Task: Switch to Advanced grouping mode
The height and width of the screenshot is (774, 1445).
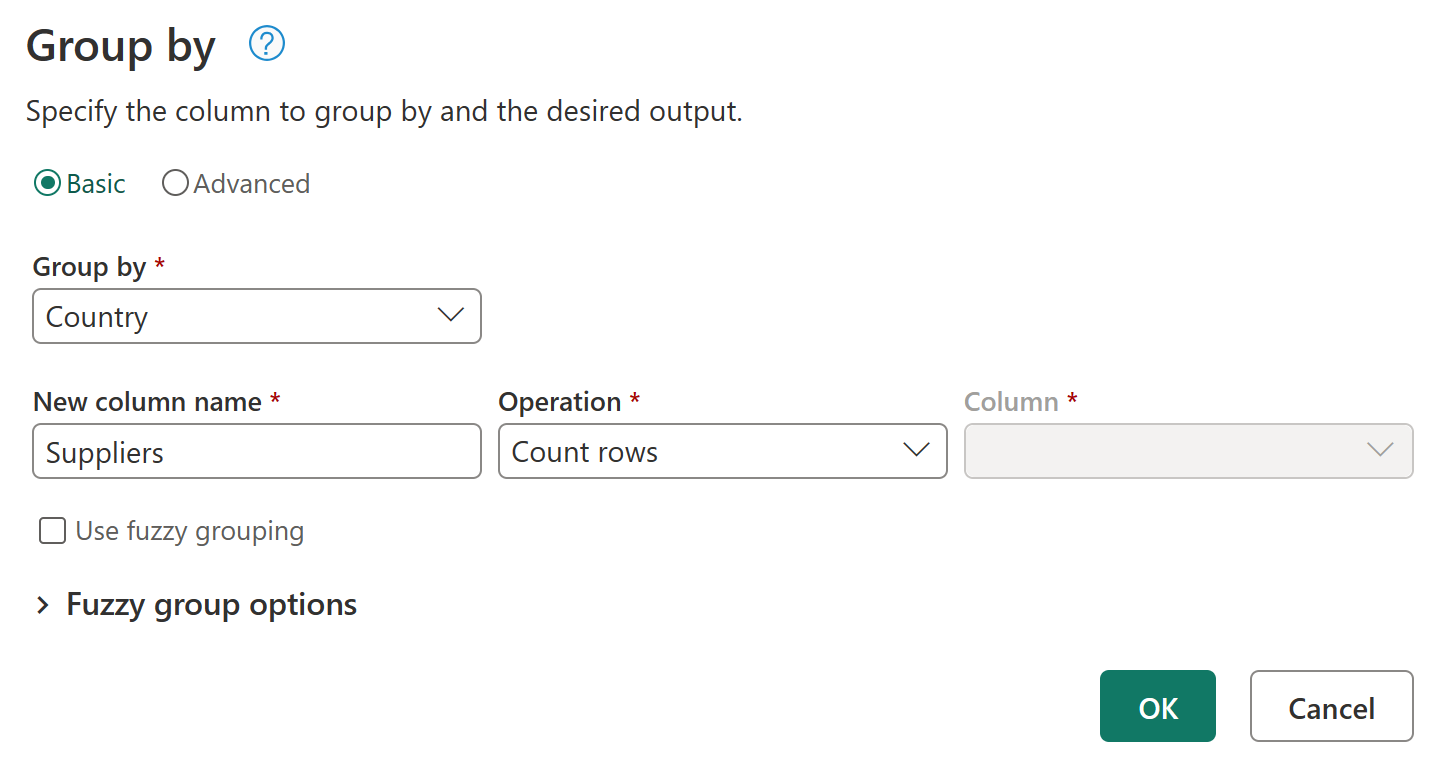Action: 175,183
